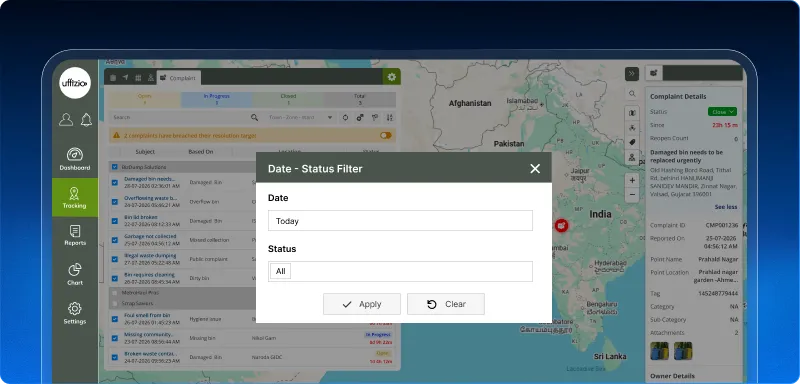Open the Illegal waste dumping complaint

tap(150, 255)
